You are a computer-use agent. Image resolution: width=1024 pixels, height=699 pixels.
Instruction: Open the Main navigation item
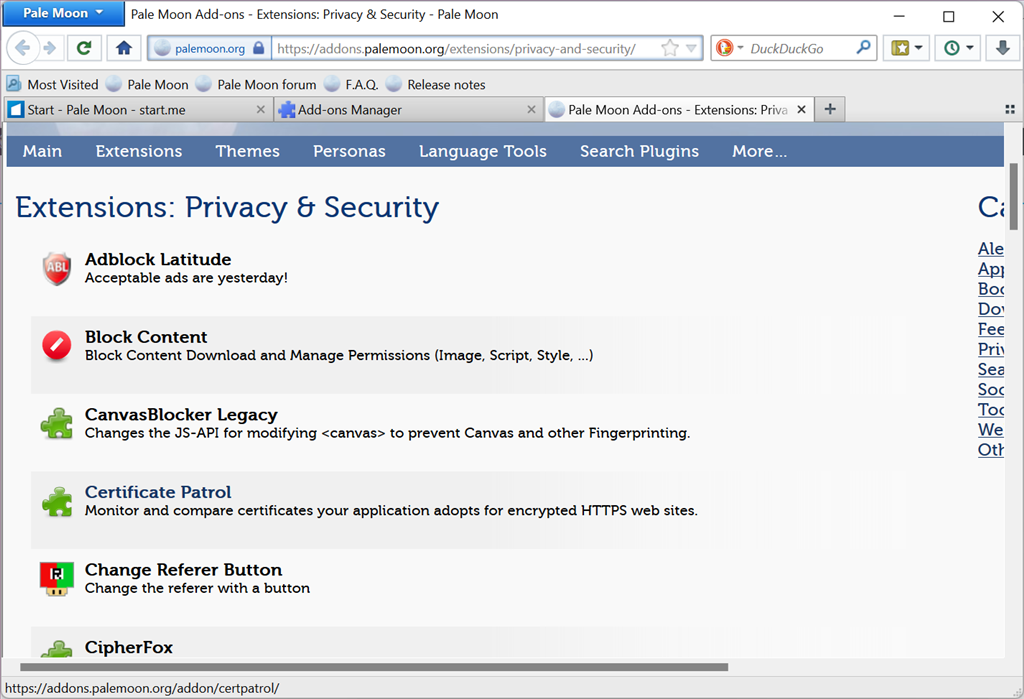click(x=42, y=151)
